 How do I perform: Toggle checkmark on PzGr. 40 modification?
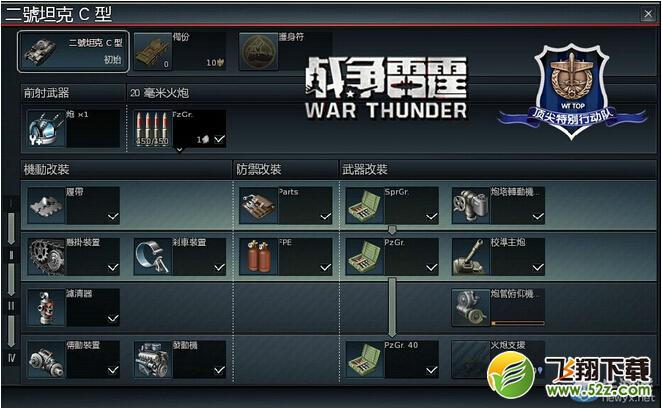[431, 370]
